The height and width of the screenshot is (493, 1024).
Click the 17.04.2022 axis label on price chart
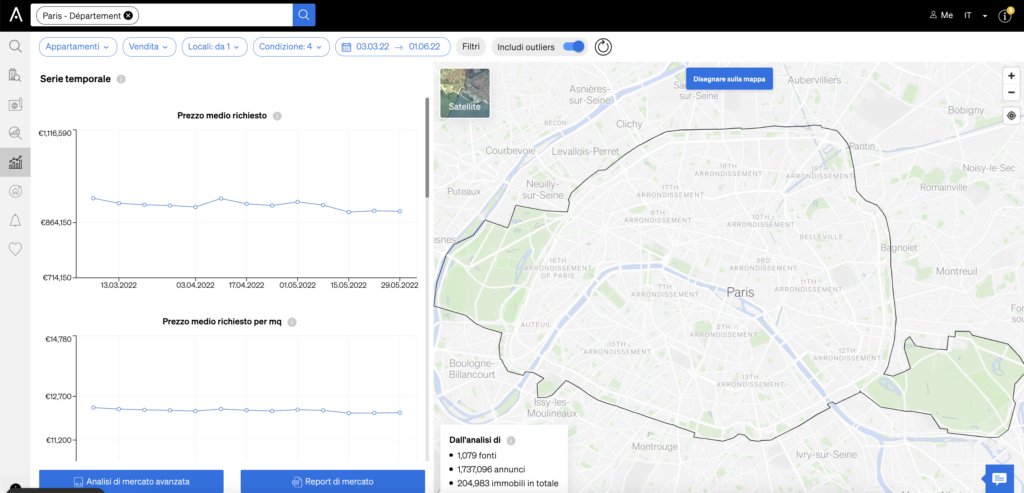(x=246, y=285)
